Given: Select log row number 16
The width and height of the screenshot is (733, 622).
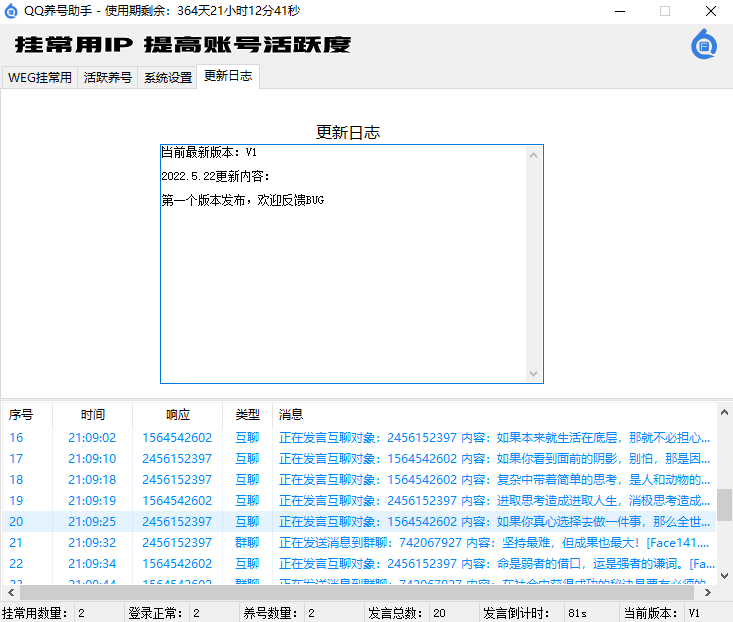Looking at the screenshot, I should [x=300, y=438].
